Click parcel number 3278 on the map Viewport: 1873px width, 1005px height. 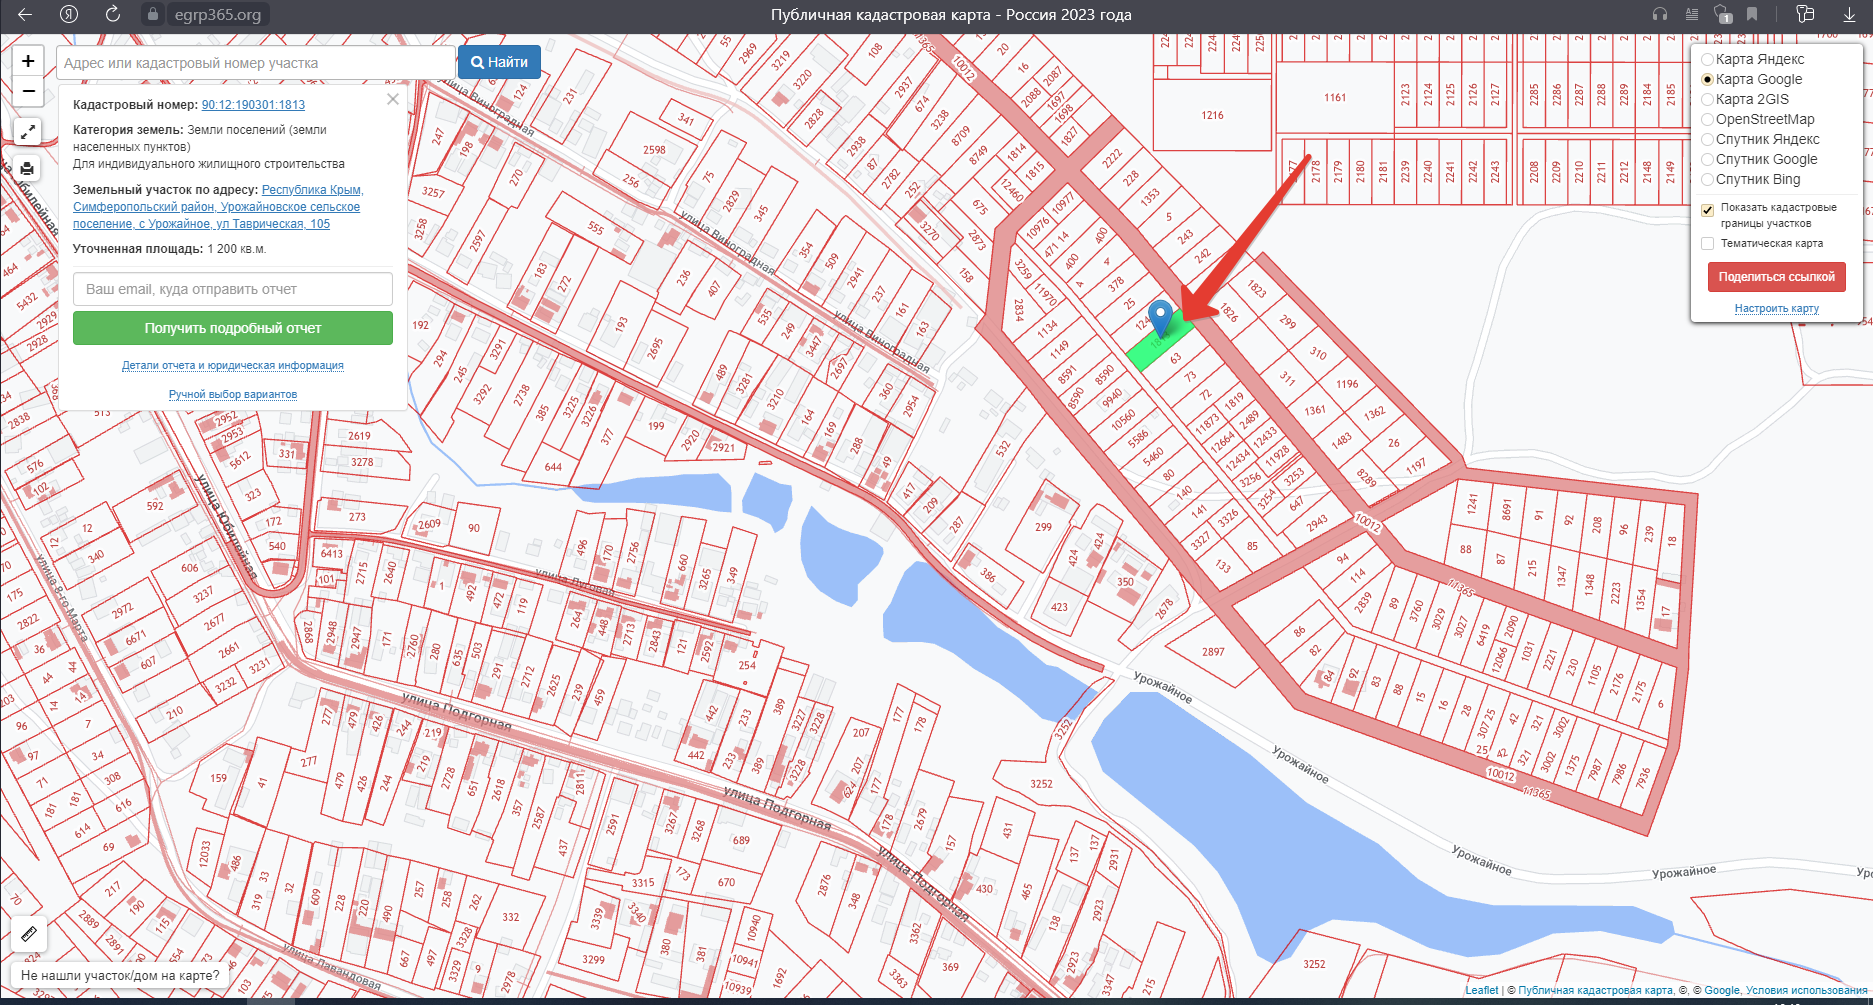[x=362, y=462]
